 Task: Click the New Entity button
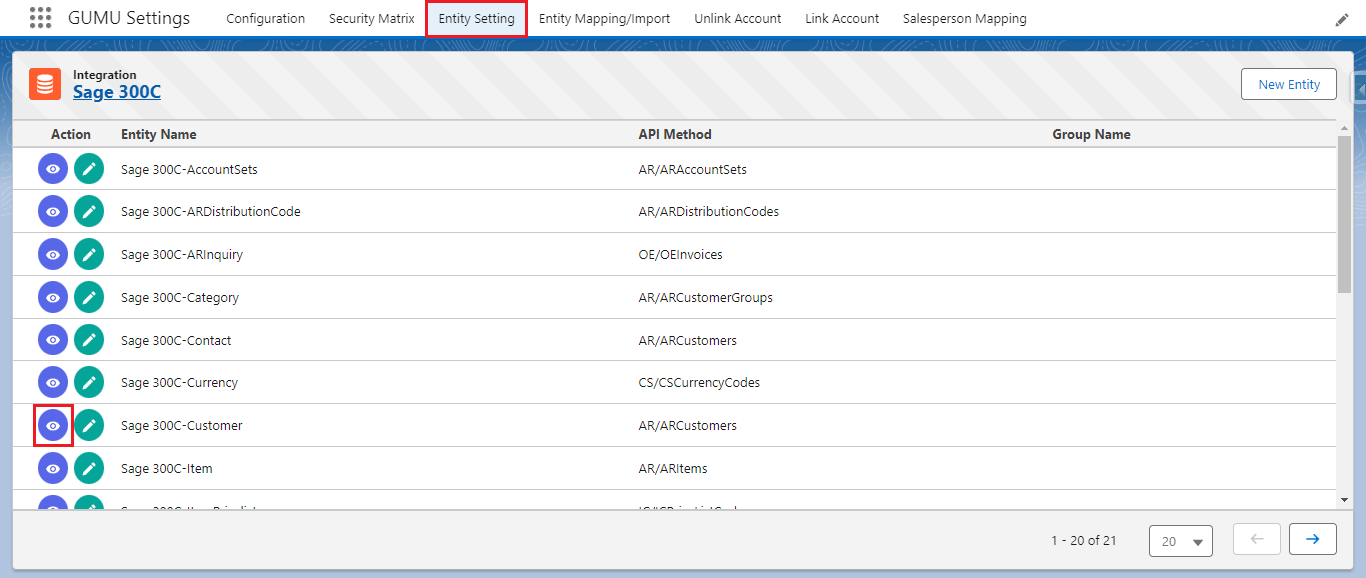1289,84
